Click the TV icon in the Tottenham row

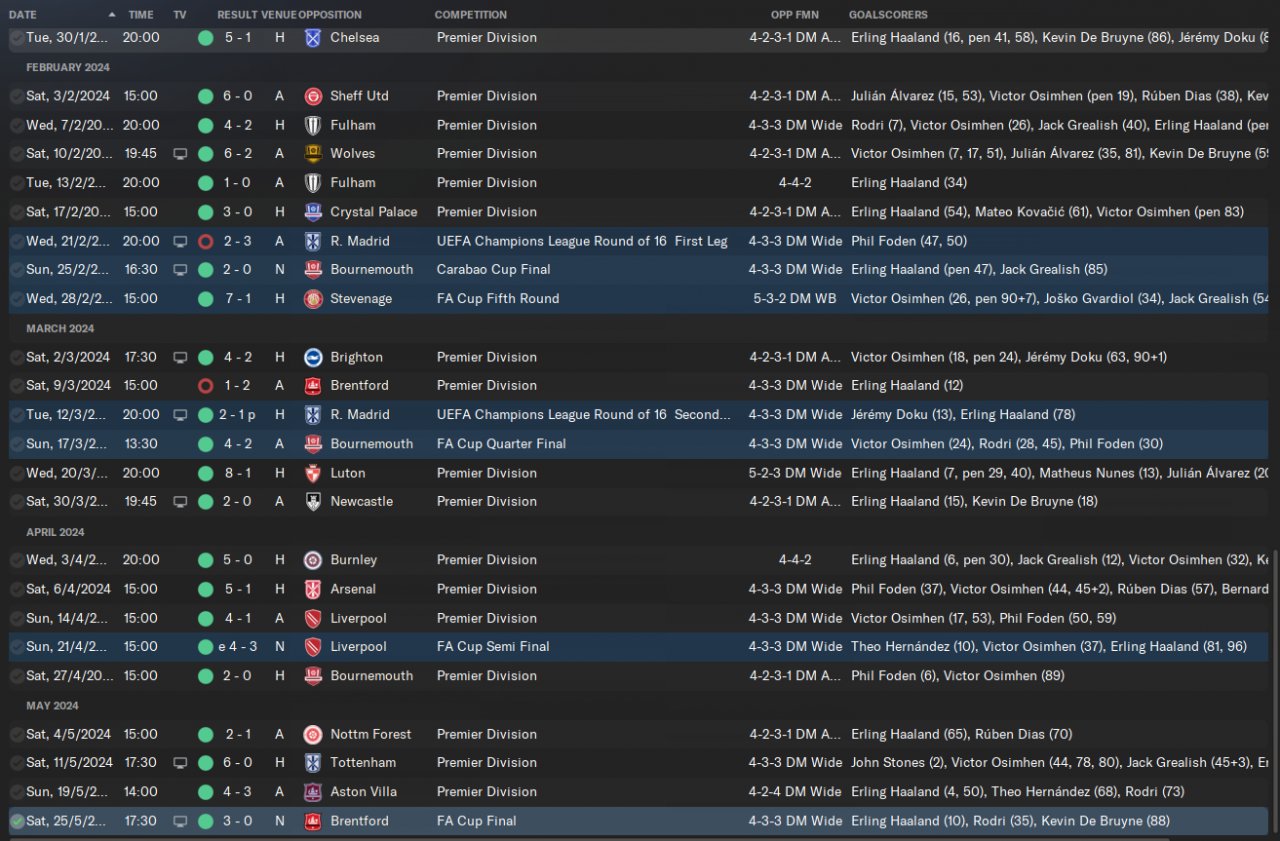pyautogui.click(x=180, y=763)
